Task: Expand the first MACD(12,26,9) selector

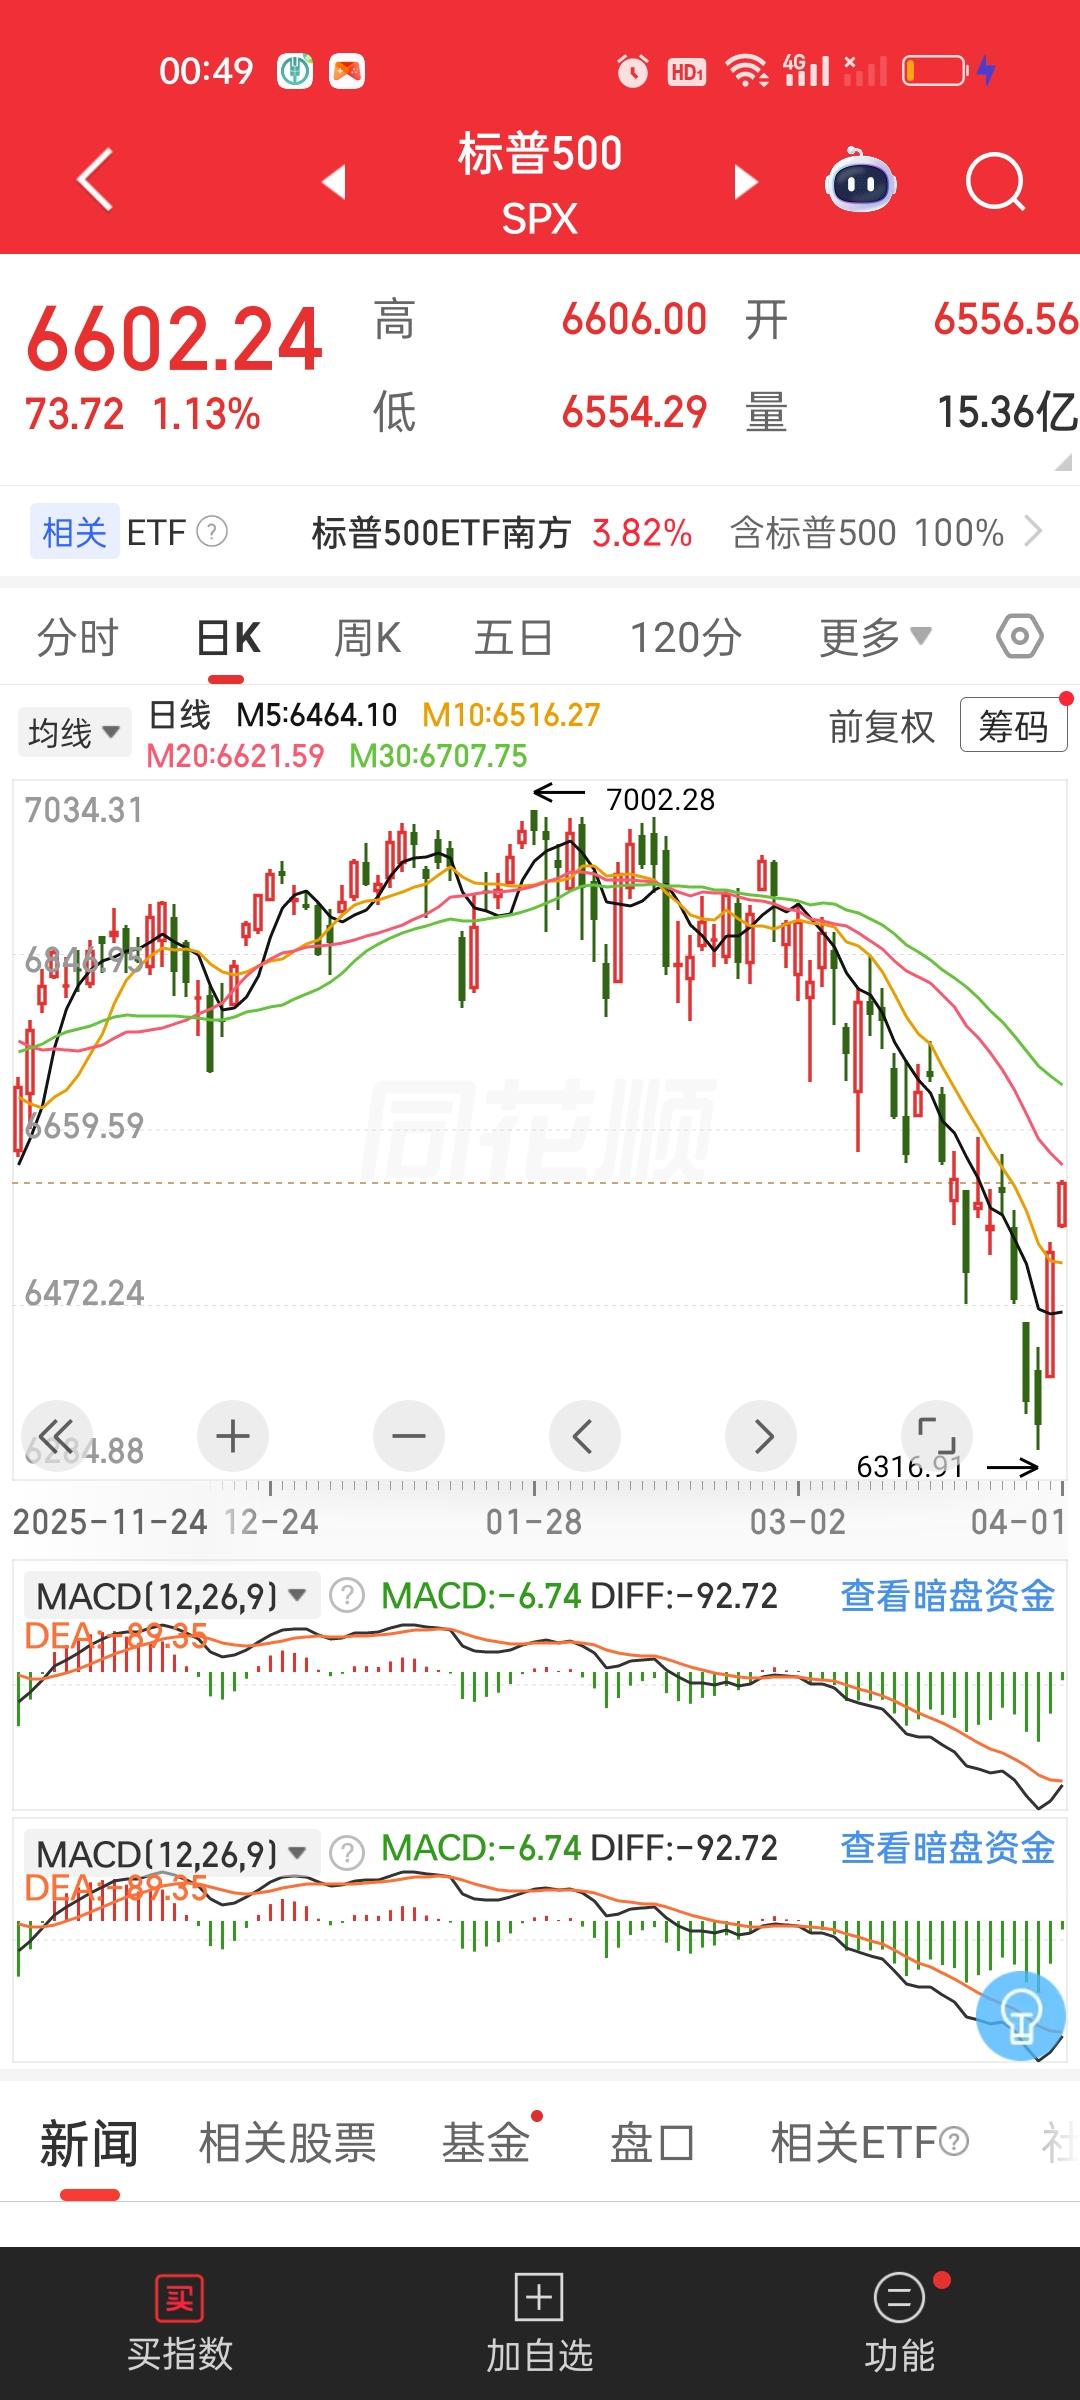Action: pyautogui.click(x=172, y=1596)
